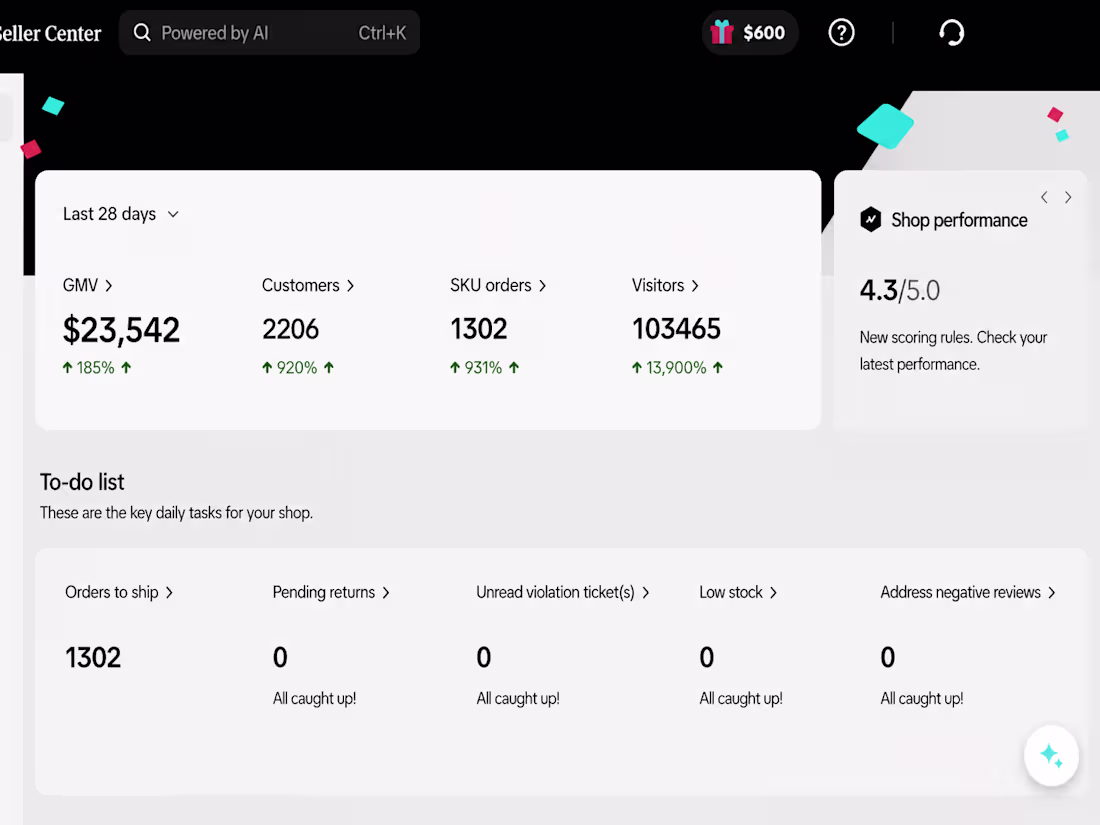Open the Customers details link
This screenshot has height=825, width=1100.
(308, 286)
